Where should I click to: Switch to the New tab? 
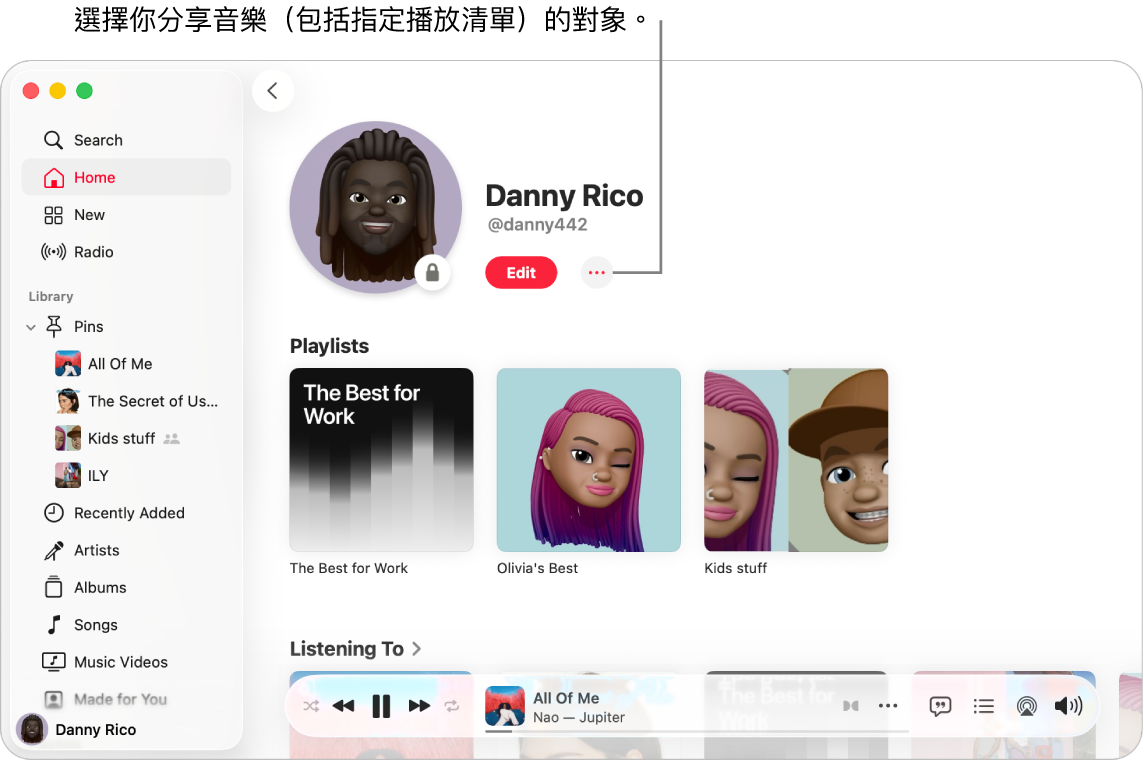pos(88,214)
